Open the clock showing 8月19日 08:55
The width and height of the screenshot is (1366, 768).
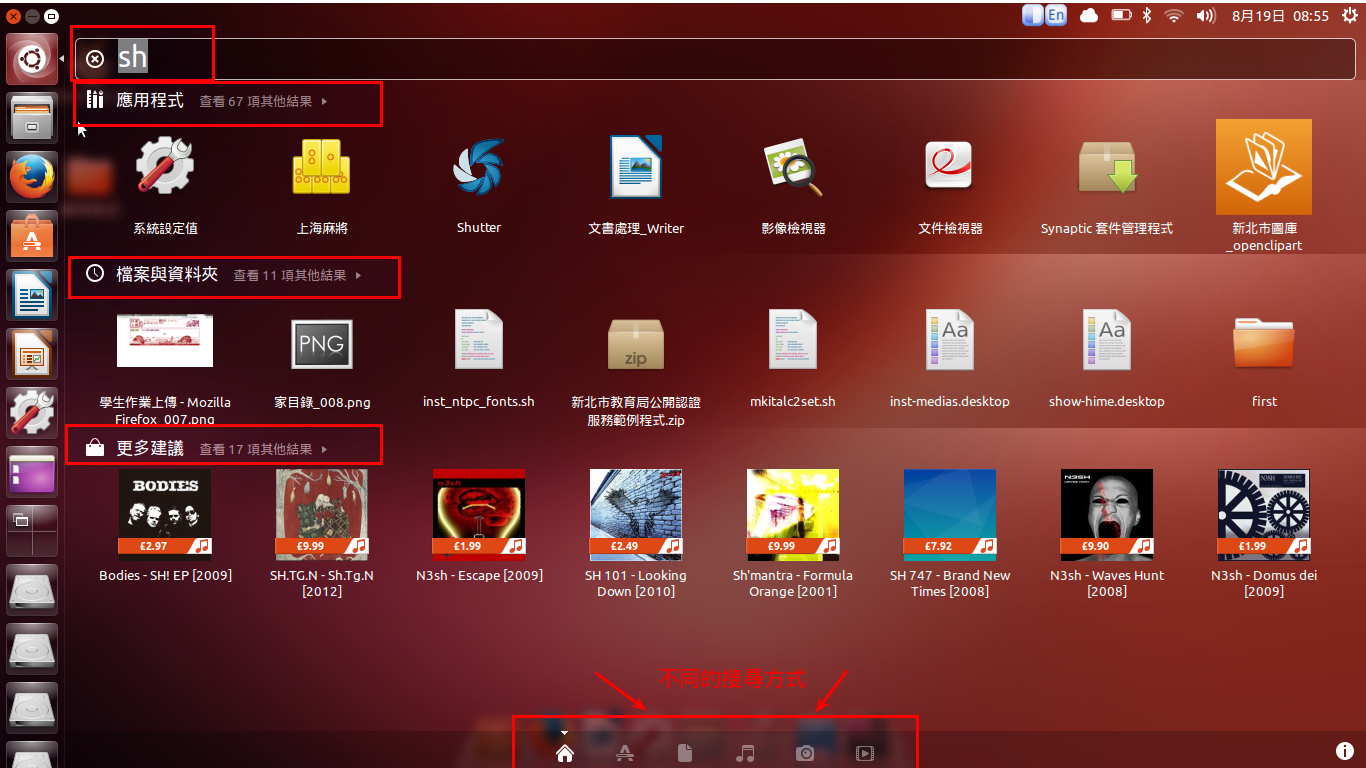pos(1280,15)
